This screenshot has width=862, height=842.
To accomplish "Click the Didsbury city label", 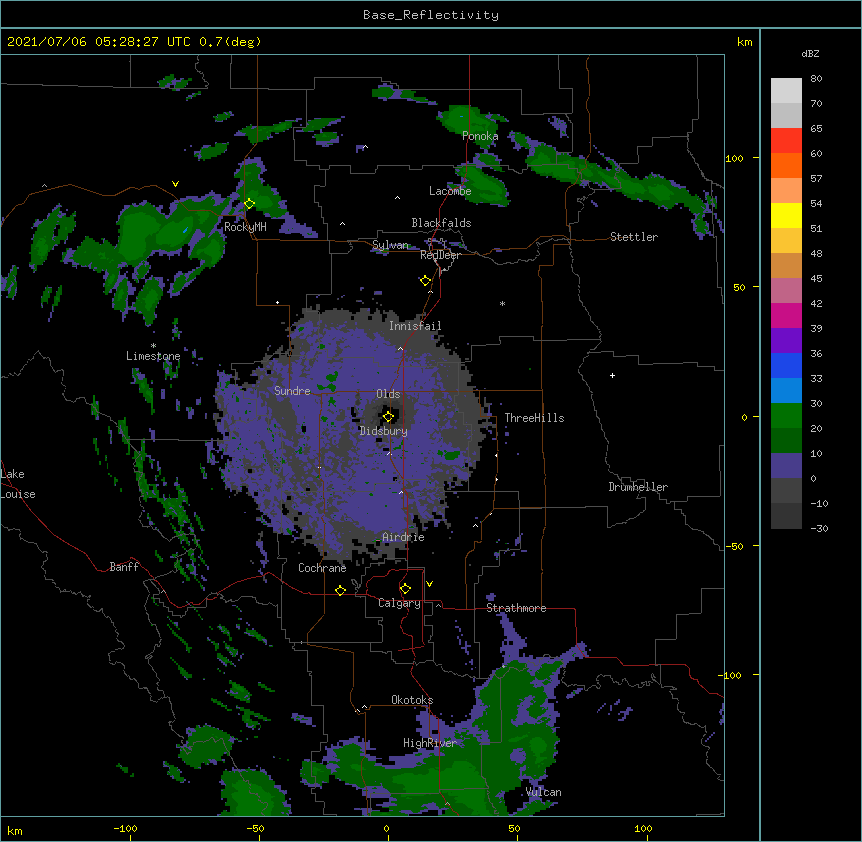I will (384, 431).
